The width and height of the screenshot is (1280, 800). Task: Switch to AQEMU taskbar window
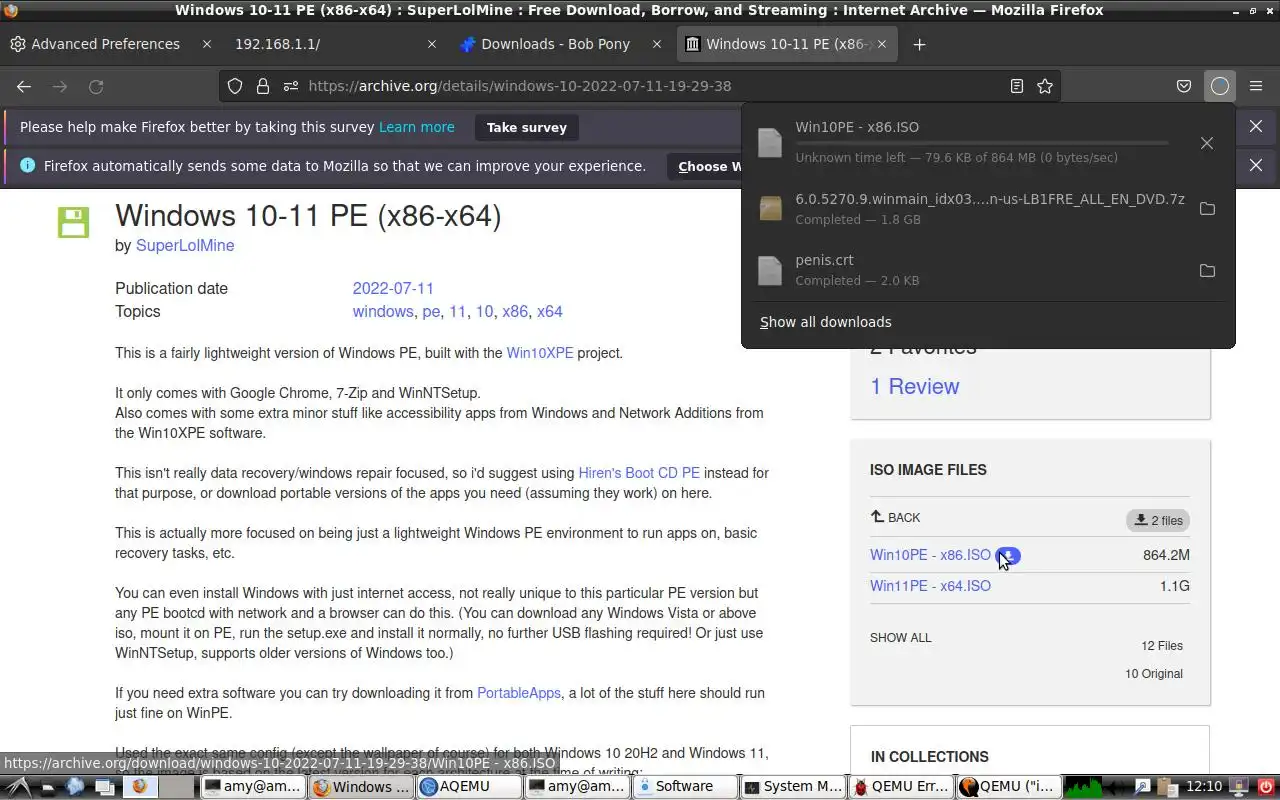point(469,786)
